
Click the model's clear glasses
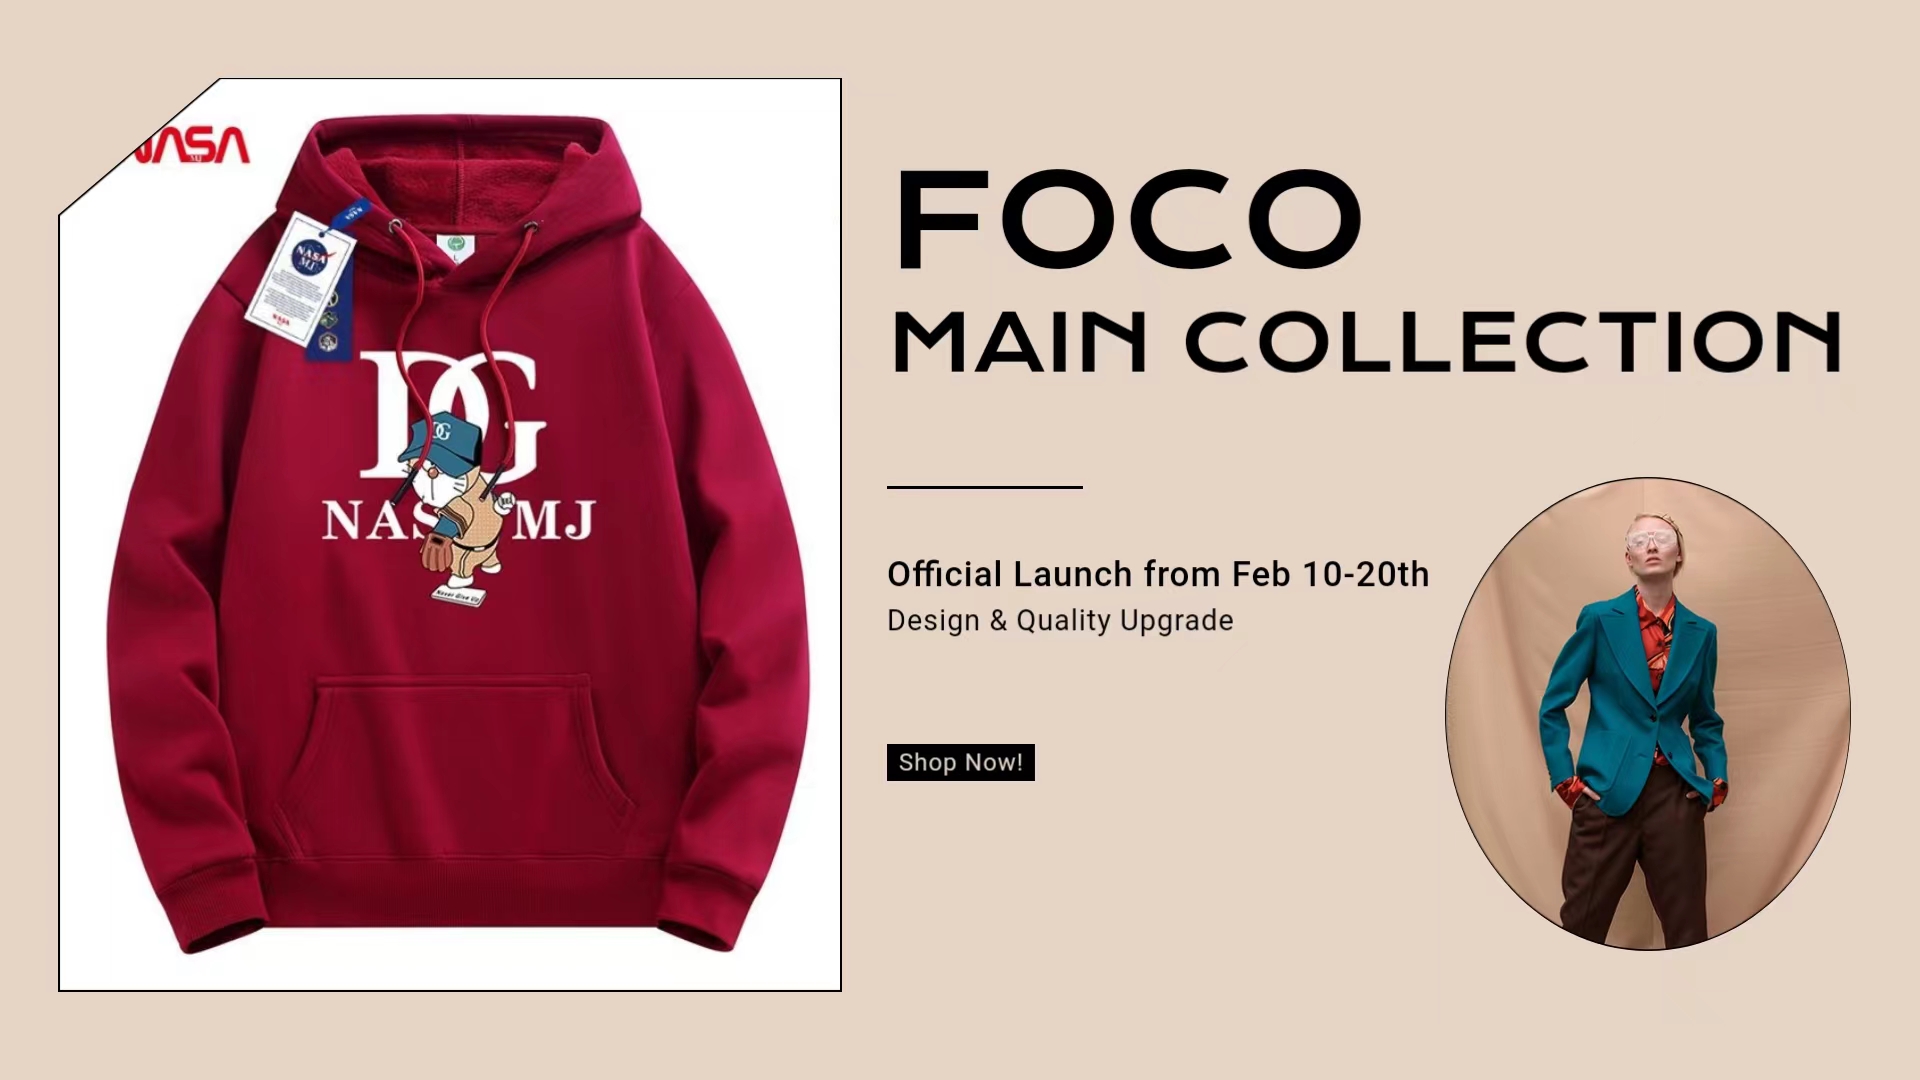pyautogui.click(x=1650, y=541)
